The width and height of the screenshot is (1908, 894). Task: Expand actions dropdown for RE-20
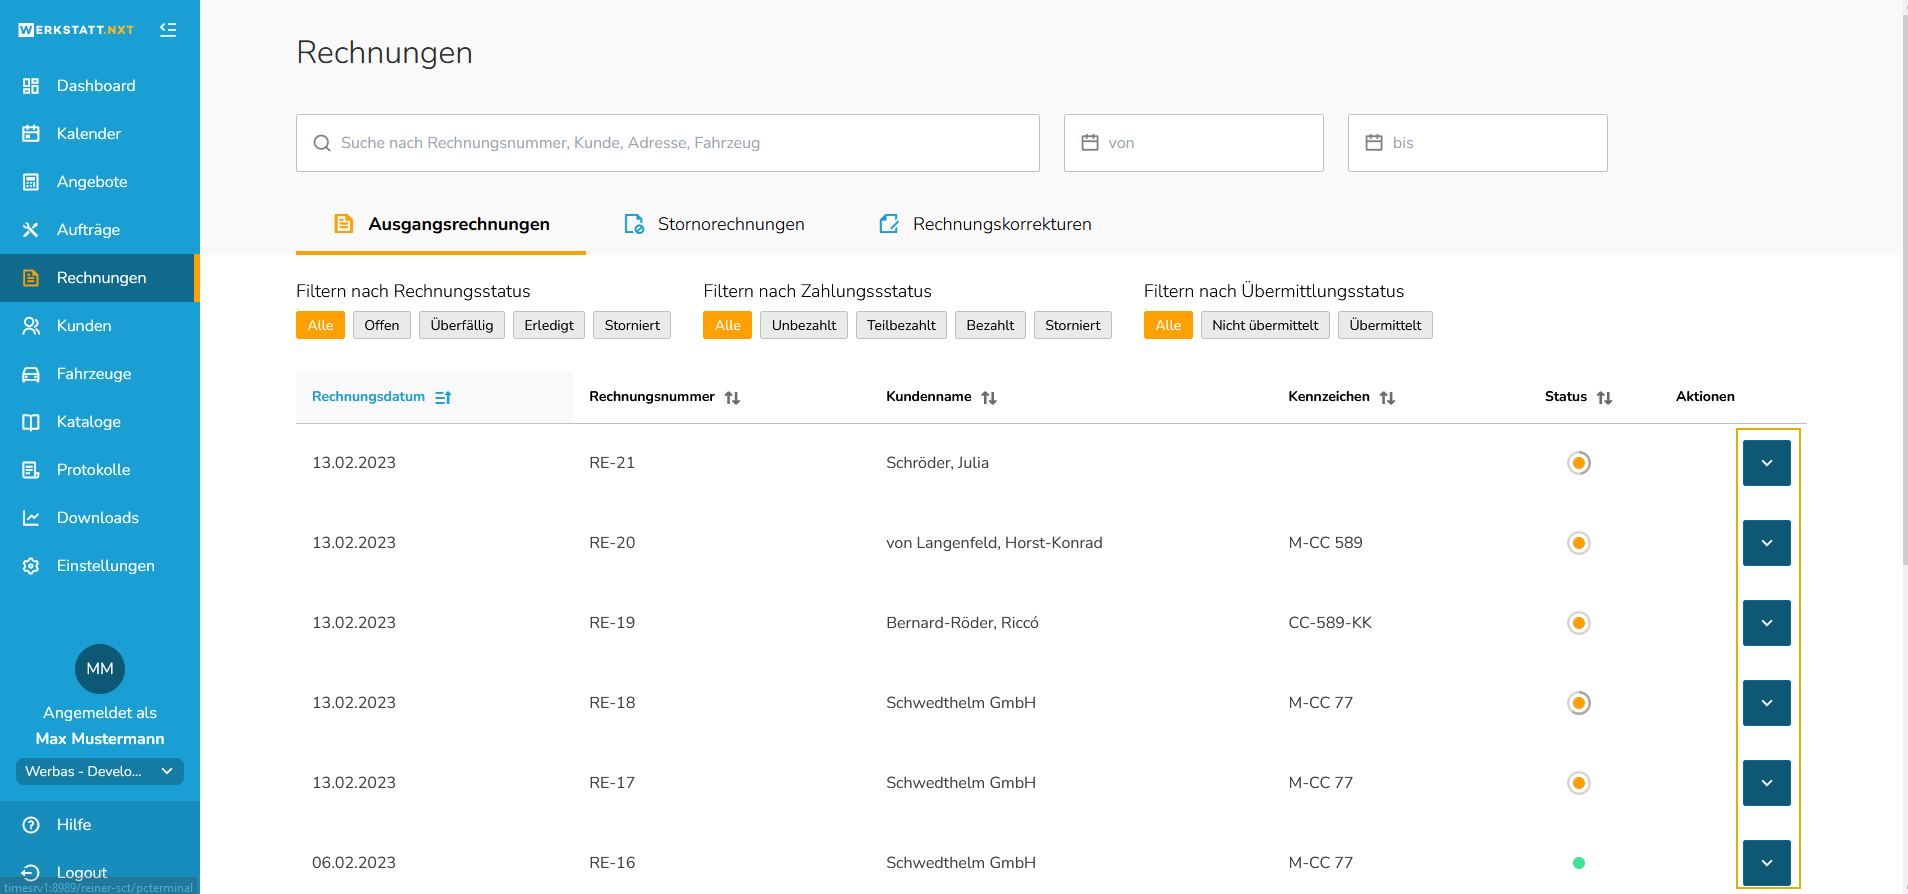coord(1767,543)
